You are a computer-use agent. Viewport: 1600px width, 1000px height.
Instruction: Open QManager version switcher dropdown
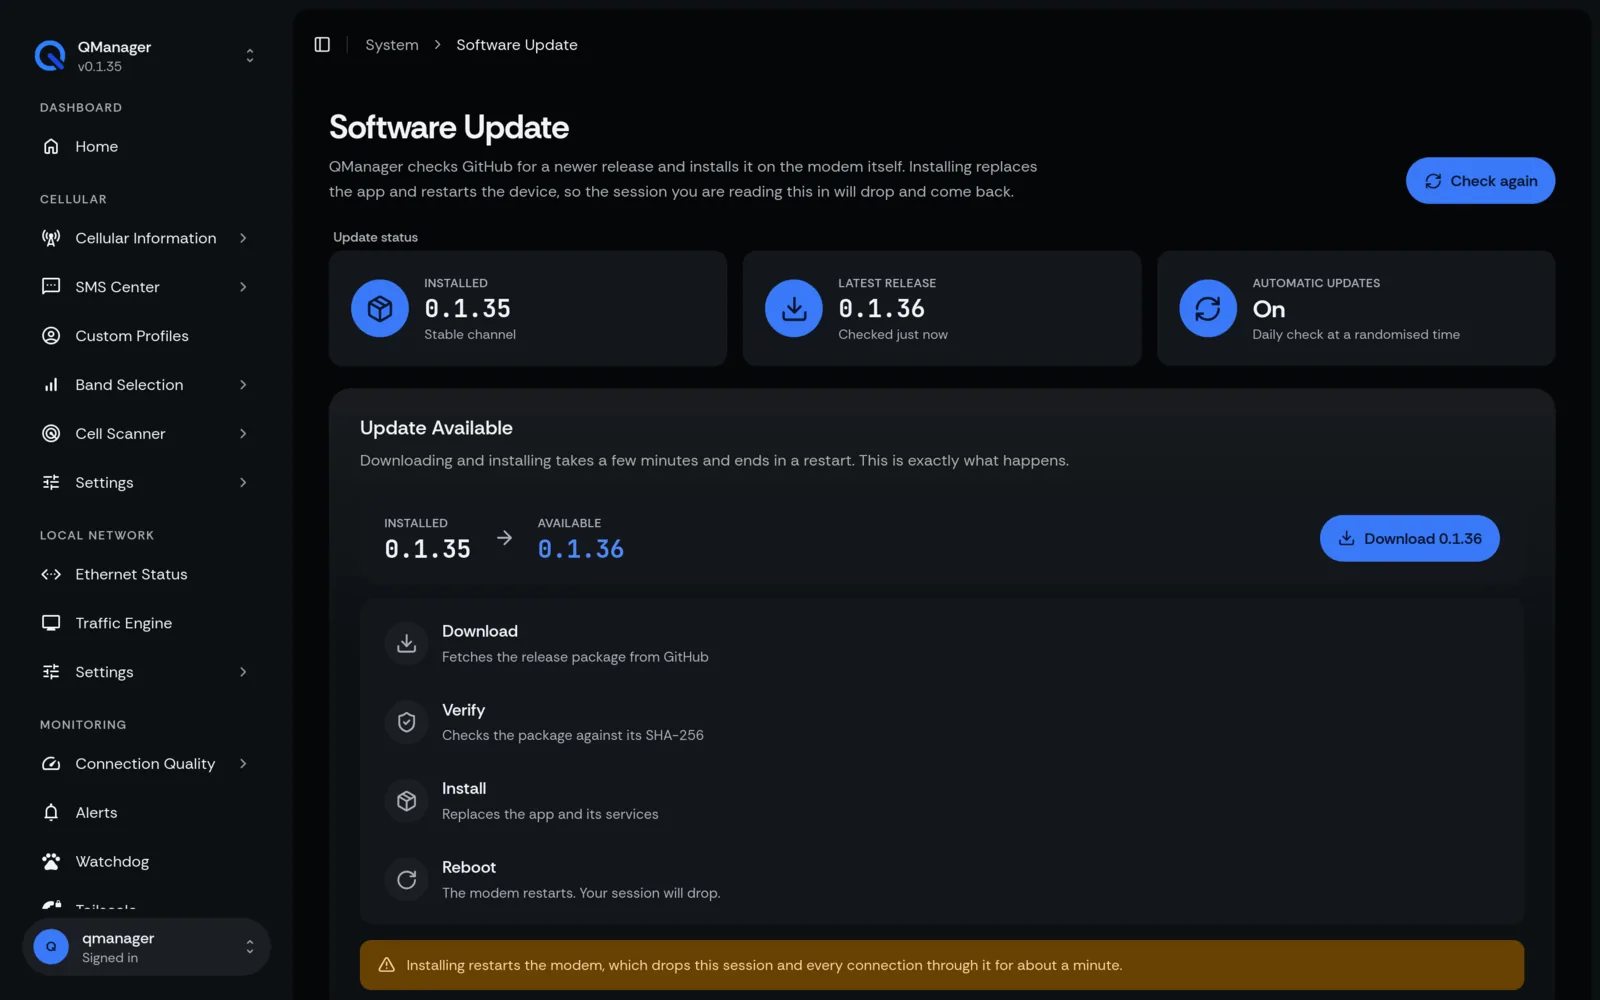coord(250,56)
